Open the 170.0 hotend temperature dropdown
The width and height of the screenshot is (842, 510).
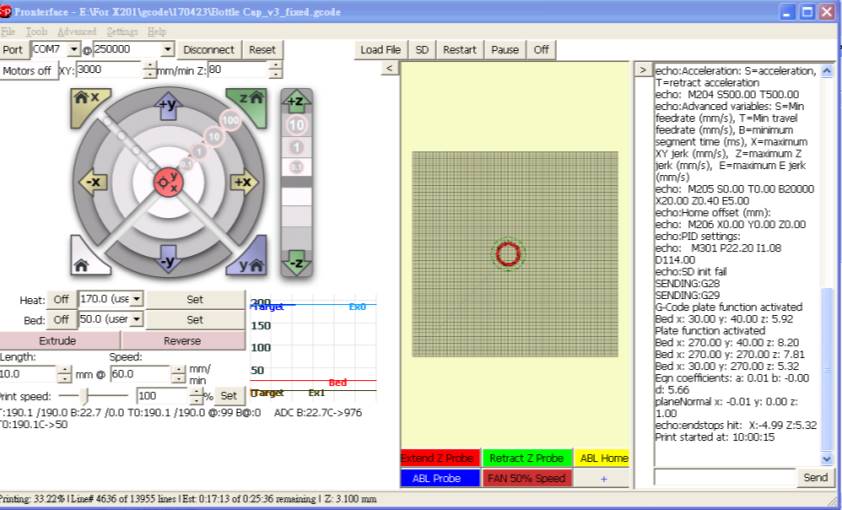(137, 299)
